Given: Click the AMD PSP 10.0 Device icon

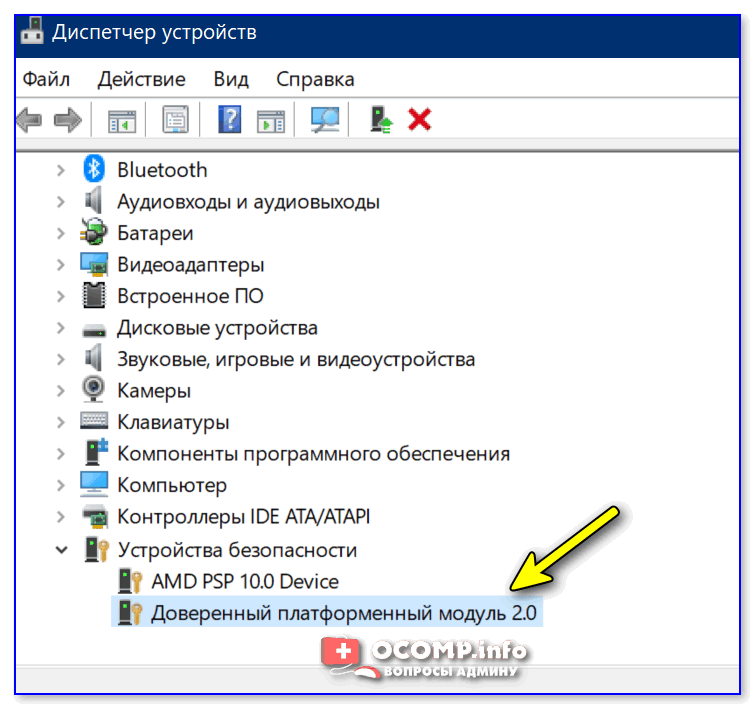Looking at the screenshot, I should pyautogui.click(x=130, y=581).
